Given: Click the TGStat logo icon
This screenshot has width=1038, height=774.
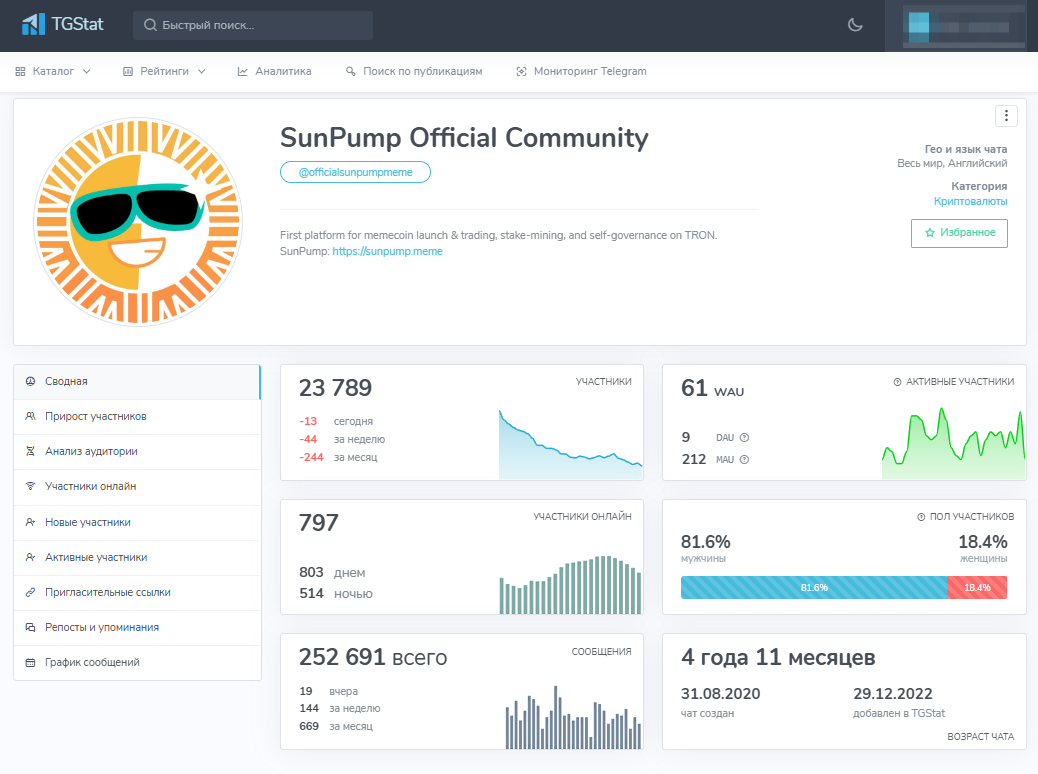Looking at the screenshot, I should pyautogui.click(x=33, y=24).
